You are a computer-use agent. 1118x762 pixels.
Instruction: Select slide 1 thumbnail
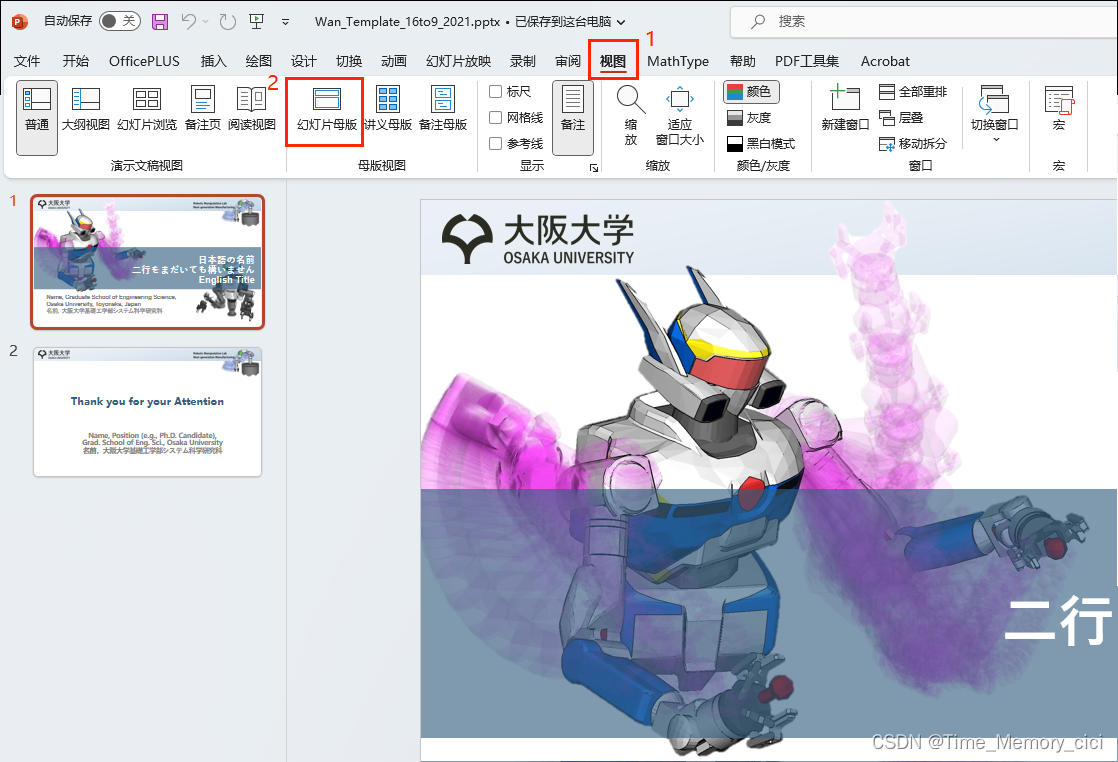point(148,262)
